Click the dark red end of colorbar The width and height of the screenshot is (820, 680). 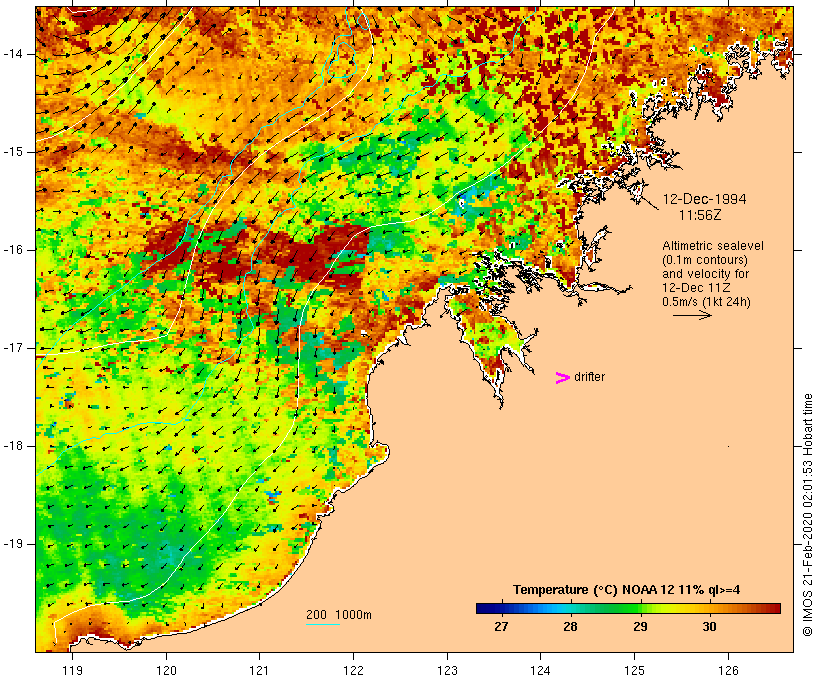point(773,608)
